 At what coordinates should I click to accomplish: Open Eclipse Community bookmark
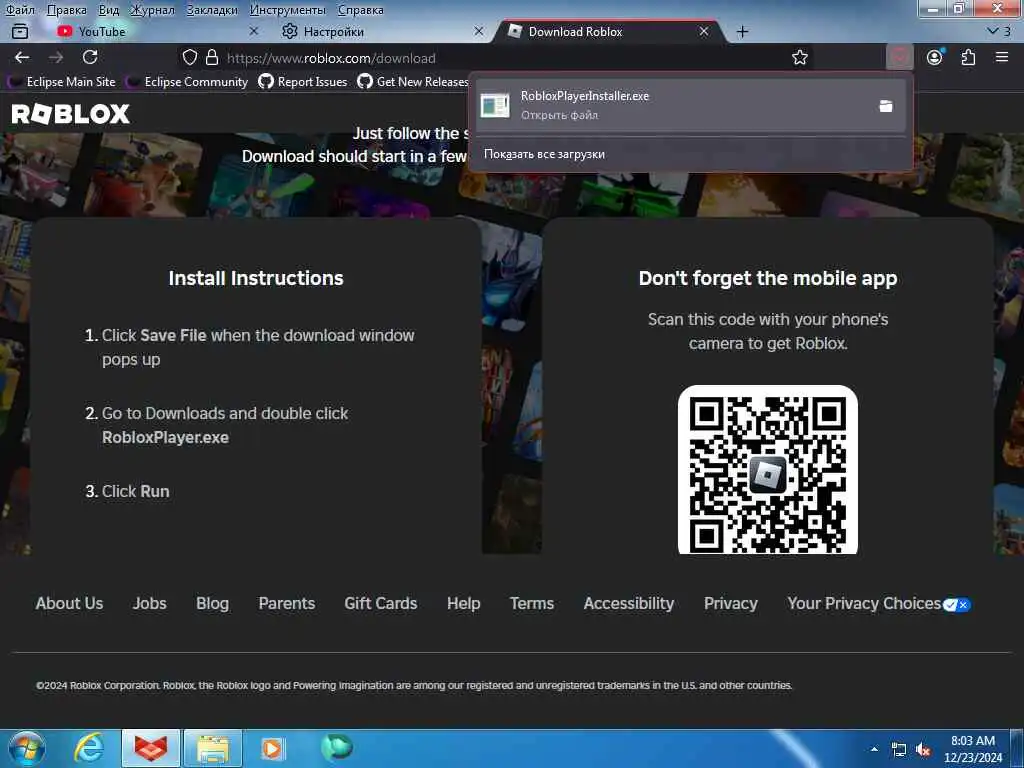[x=188, y=82]
